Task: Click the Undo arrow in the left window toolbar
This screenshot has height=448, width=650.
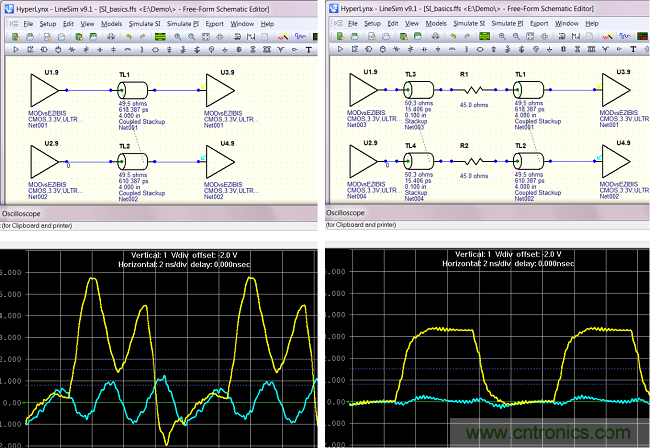Action: click(129, 36)
